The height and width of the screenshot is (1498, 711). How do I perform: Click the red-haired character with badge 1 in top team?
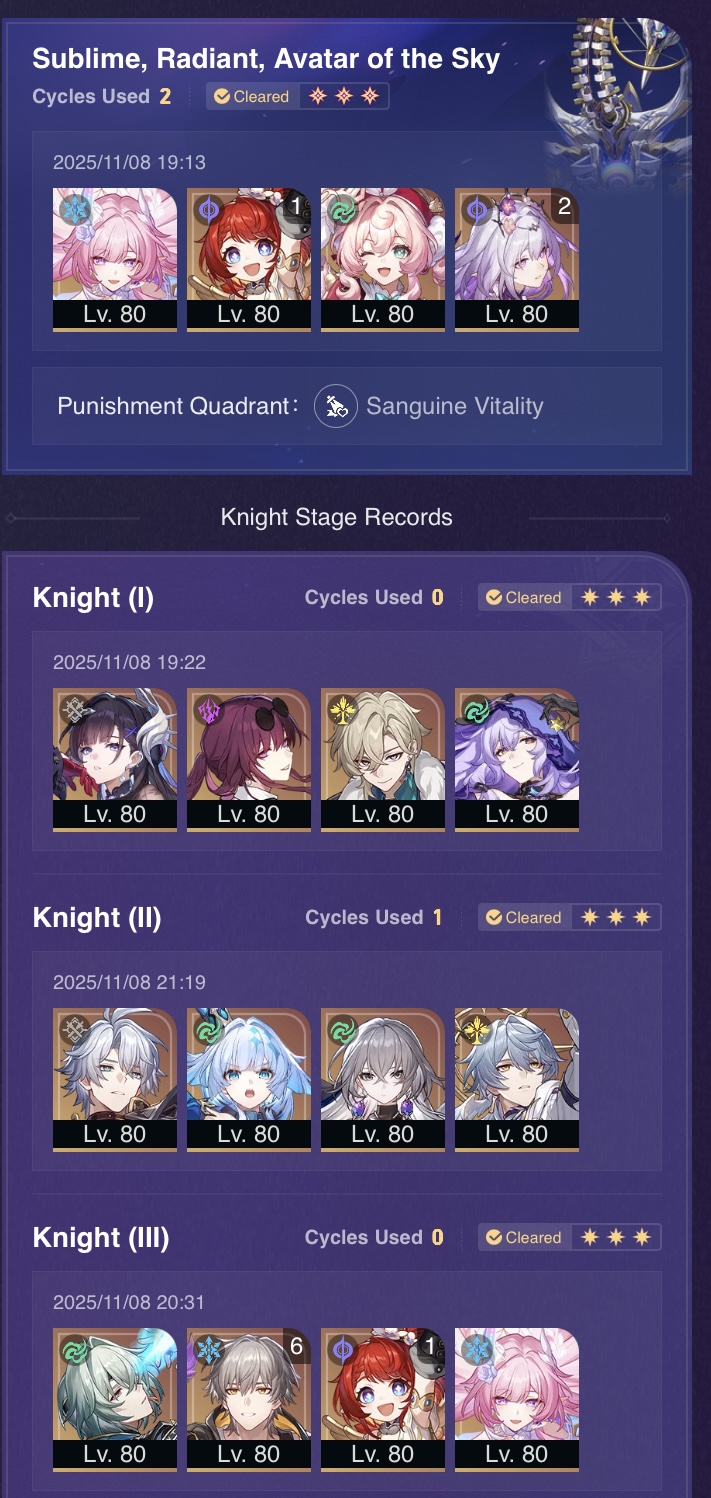coord(249,259)
